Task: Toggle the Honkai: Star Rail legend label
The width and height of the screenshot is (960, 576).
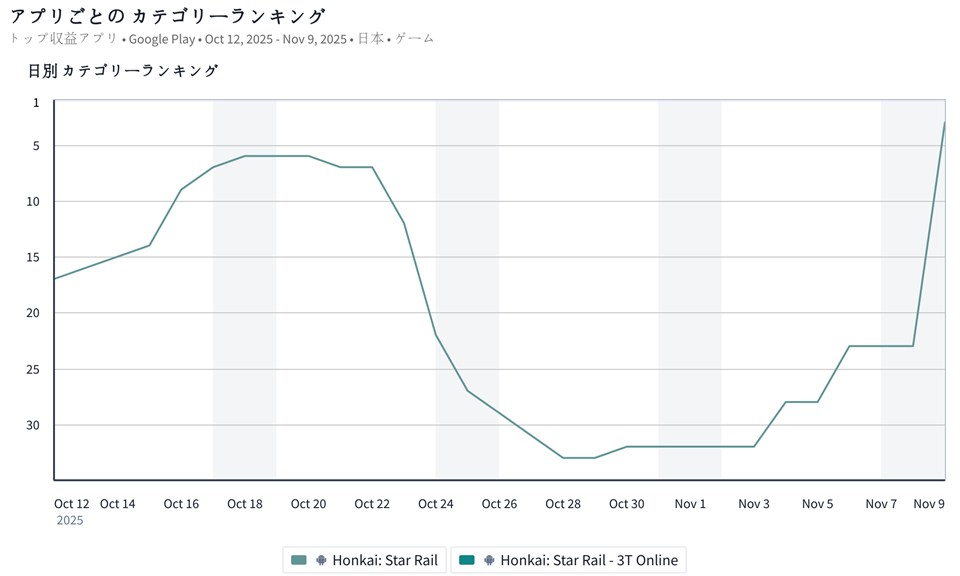Action: coord(384,560)
